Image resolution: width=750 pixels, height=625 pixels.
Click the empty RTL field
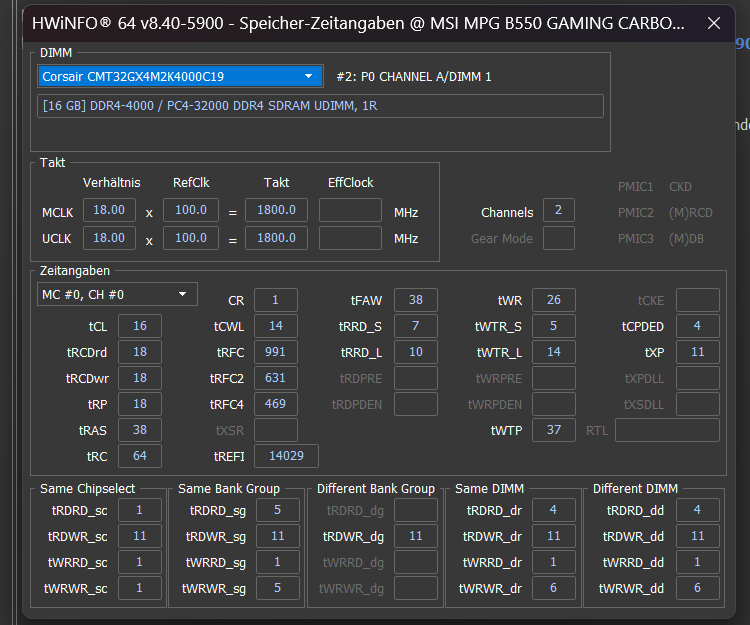coord(667,430)
